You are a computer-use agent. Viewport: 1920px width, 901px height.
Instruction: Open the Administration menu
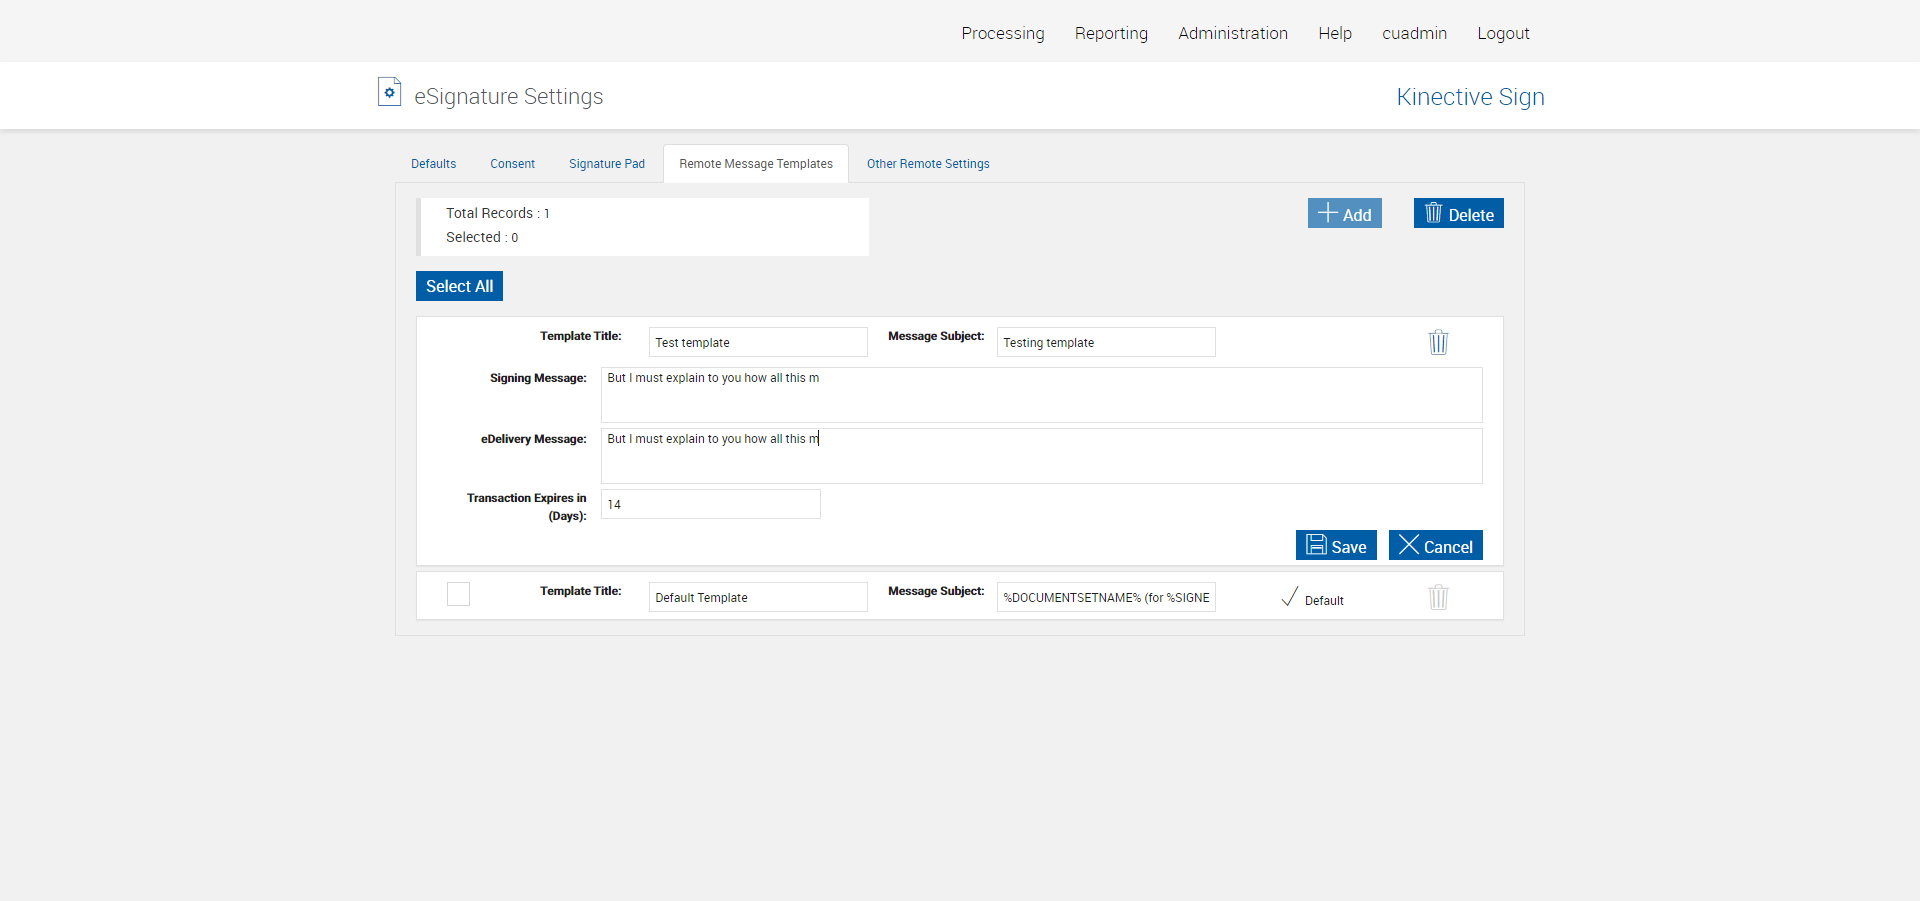tap(1232, 33)
